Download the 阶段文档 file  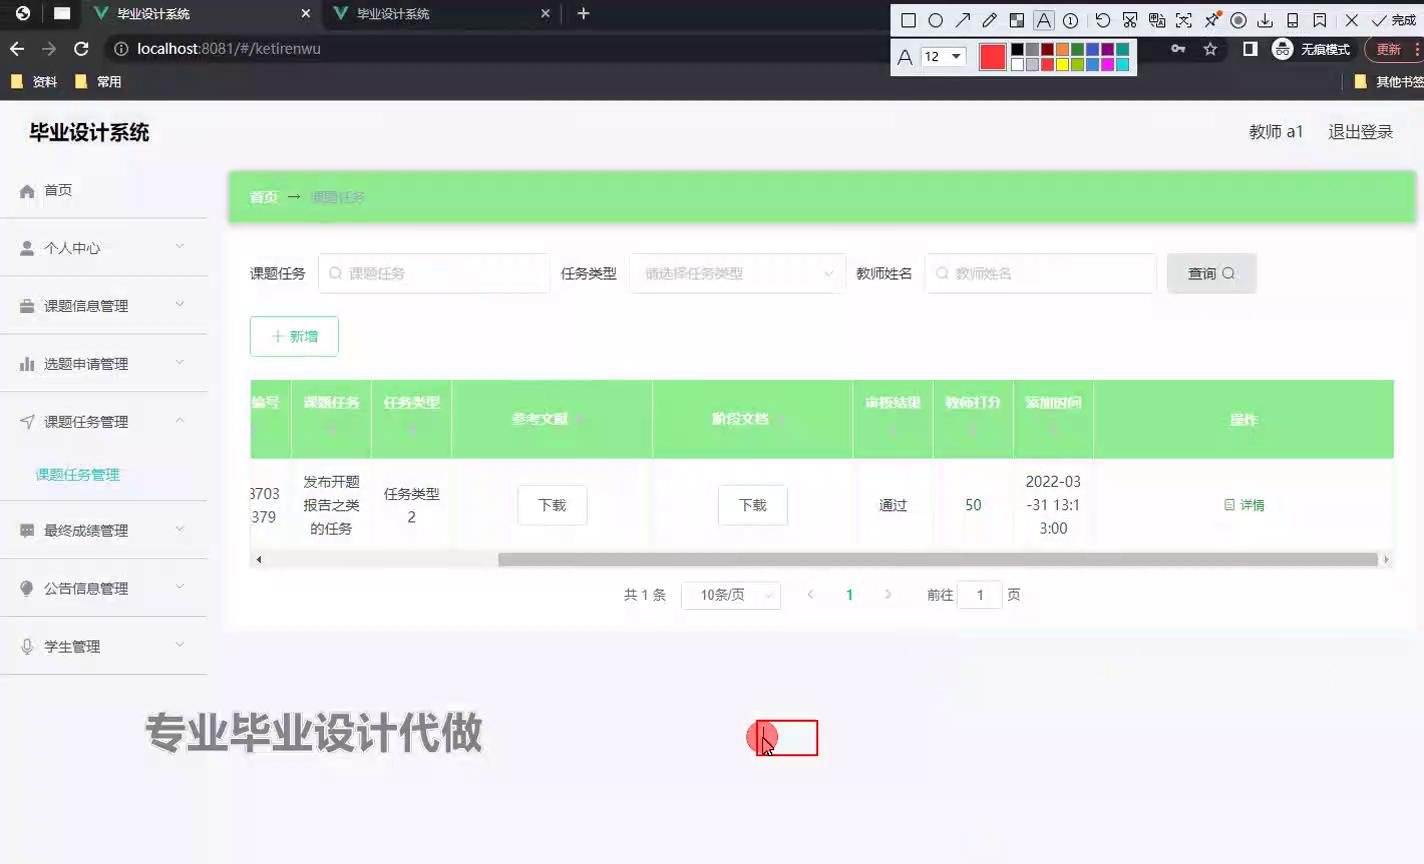pyautogui.click(x=753, y=505)
